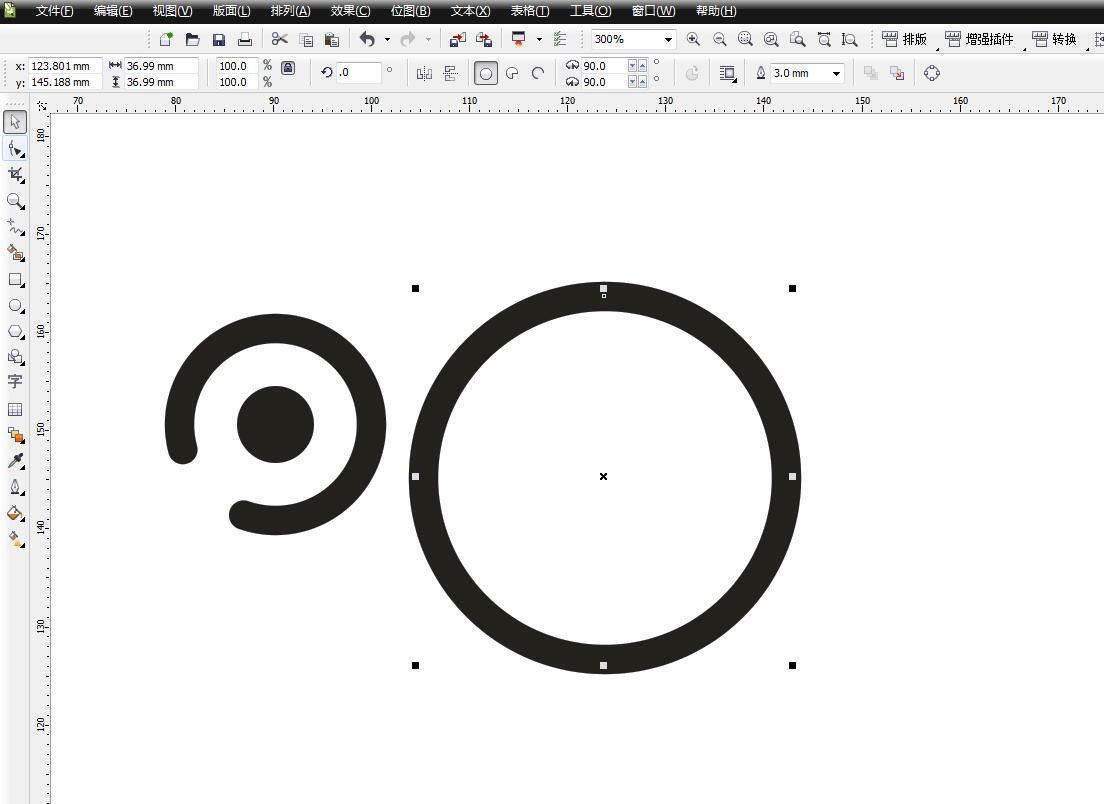Click the Zoom In magnifier icon

pyautogui.click(x=693, y=40)
